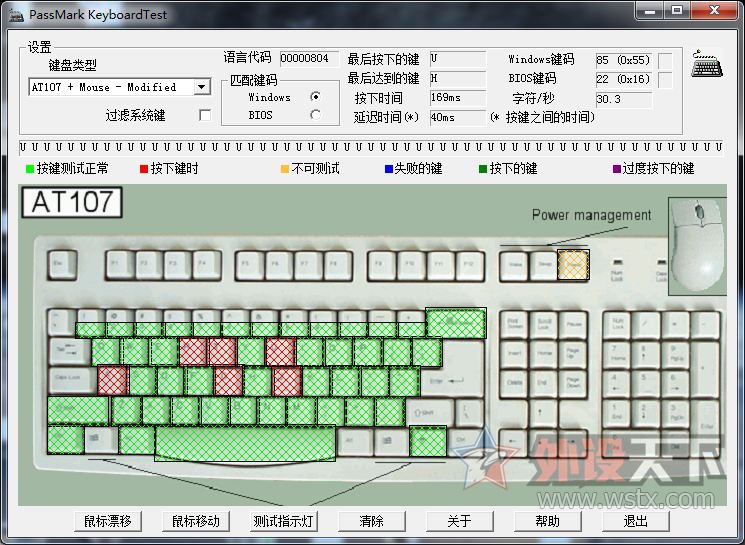Viewport: 745px width, 545px height.
Task: Click the PassMark KeyboardTest title bar icon
Action: coord(15,14)
